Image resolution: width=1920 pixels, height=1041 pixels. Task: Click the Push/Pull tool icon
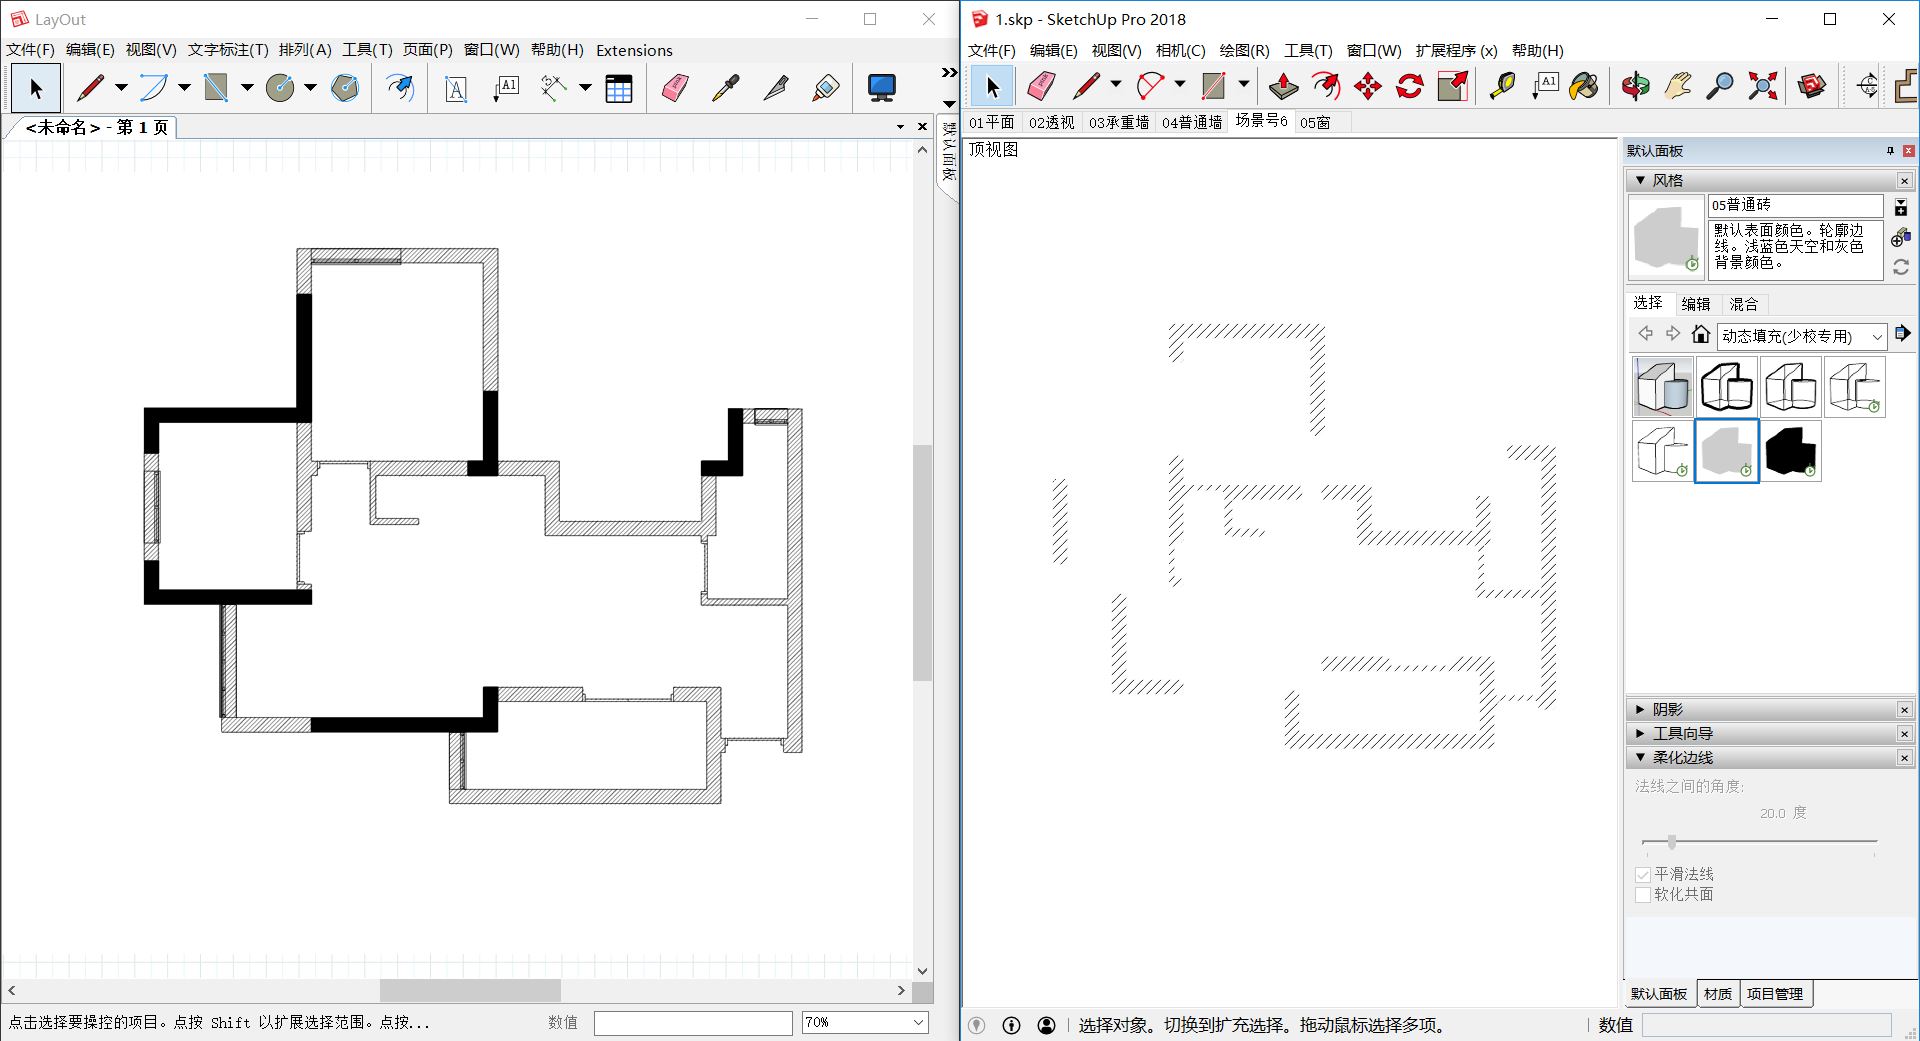pyautogui.click(x=1283, y=87)
